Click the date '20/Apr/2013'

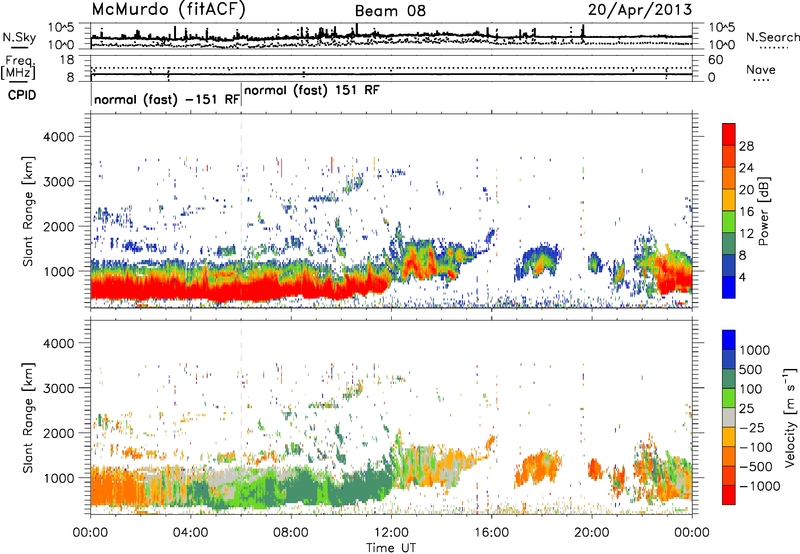pos(640,10)
